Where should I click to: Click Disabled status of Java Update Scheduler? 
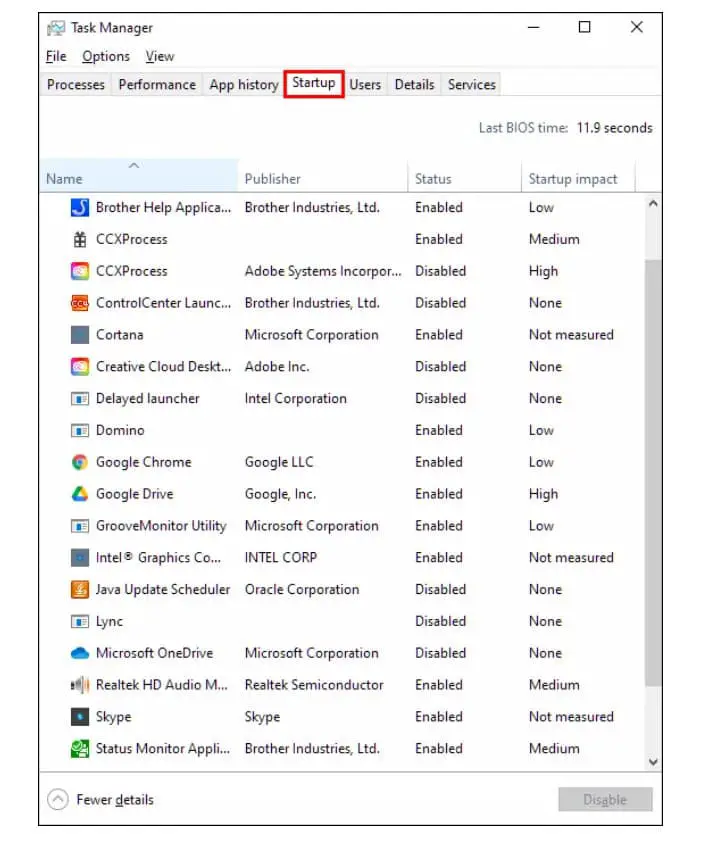(x=440, y=590)
